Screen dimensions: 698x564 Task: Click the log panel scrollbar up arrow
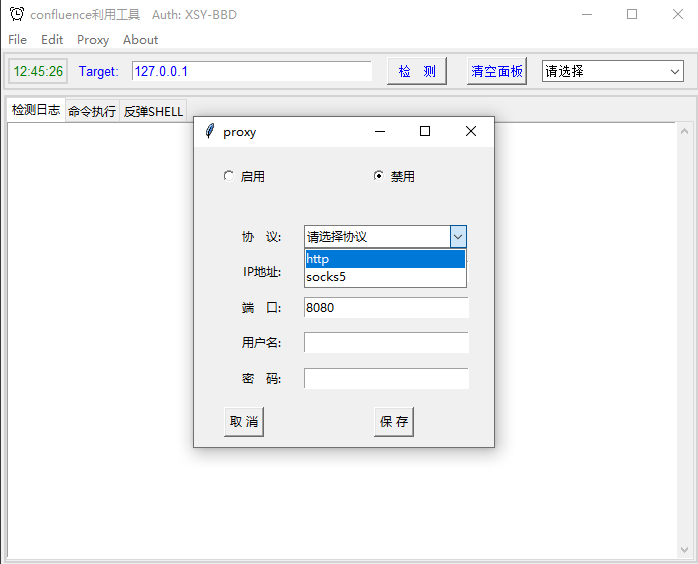685,131
